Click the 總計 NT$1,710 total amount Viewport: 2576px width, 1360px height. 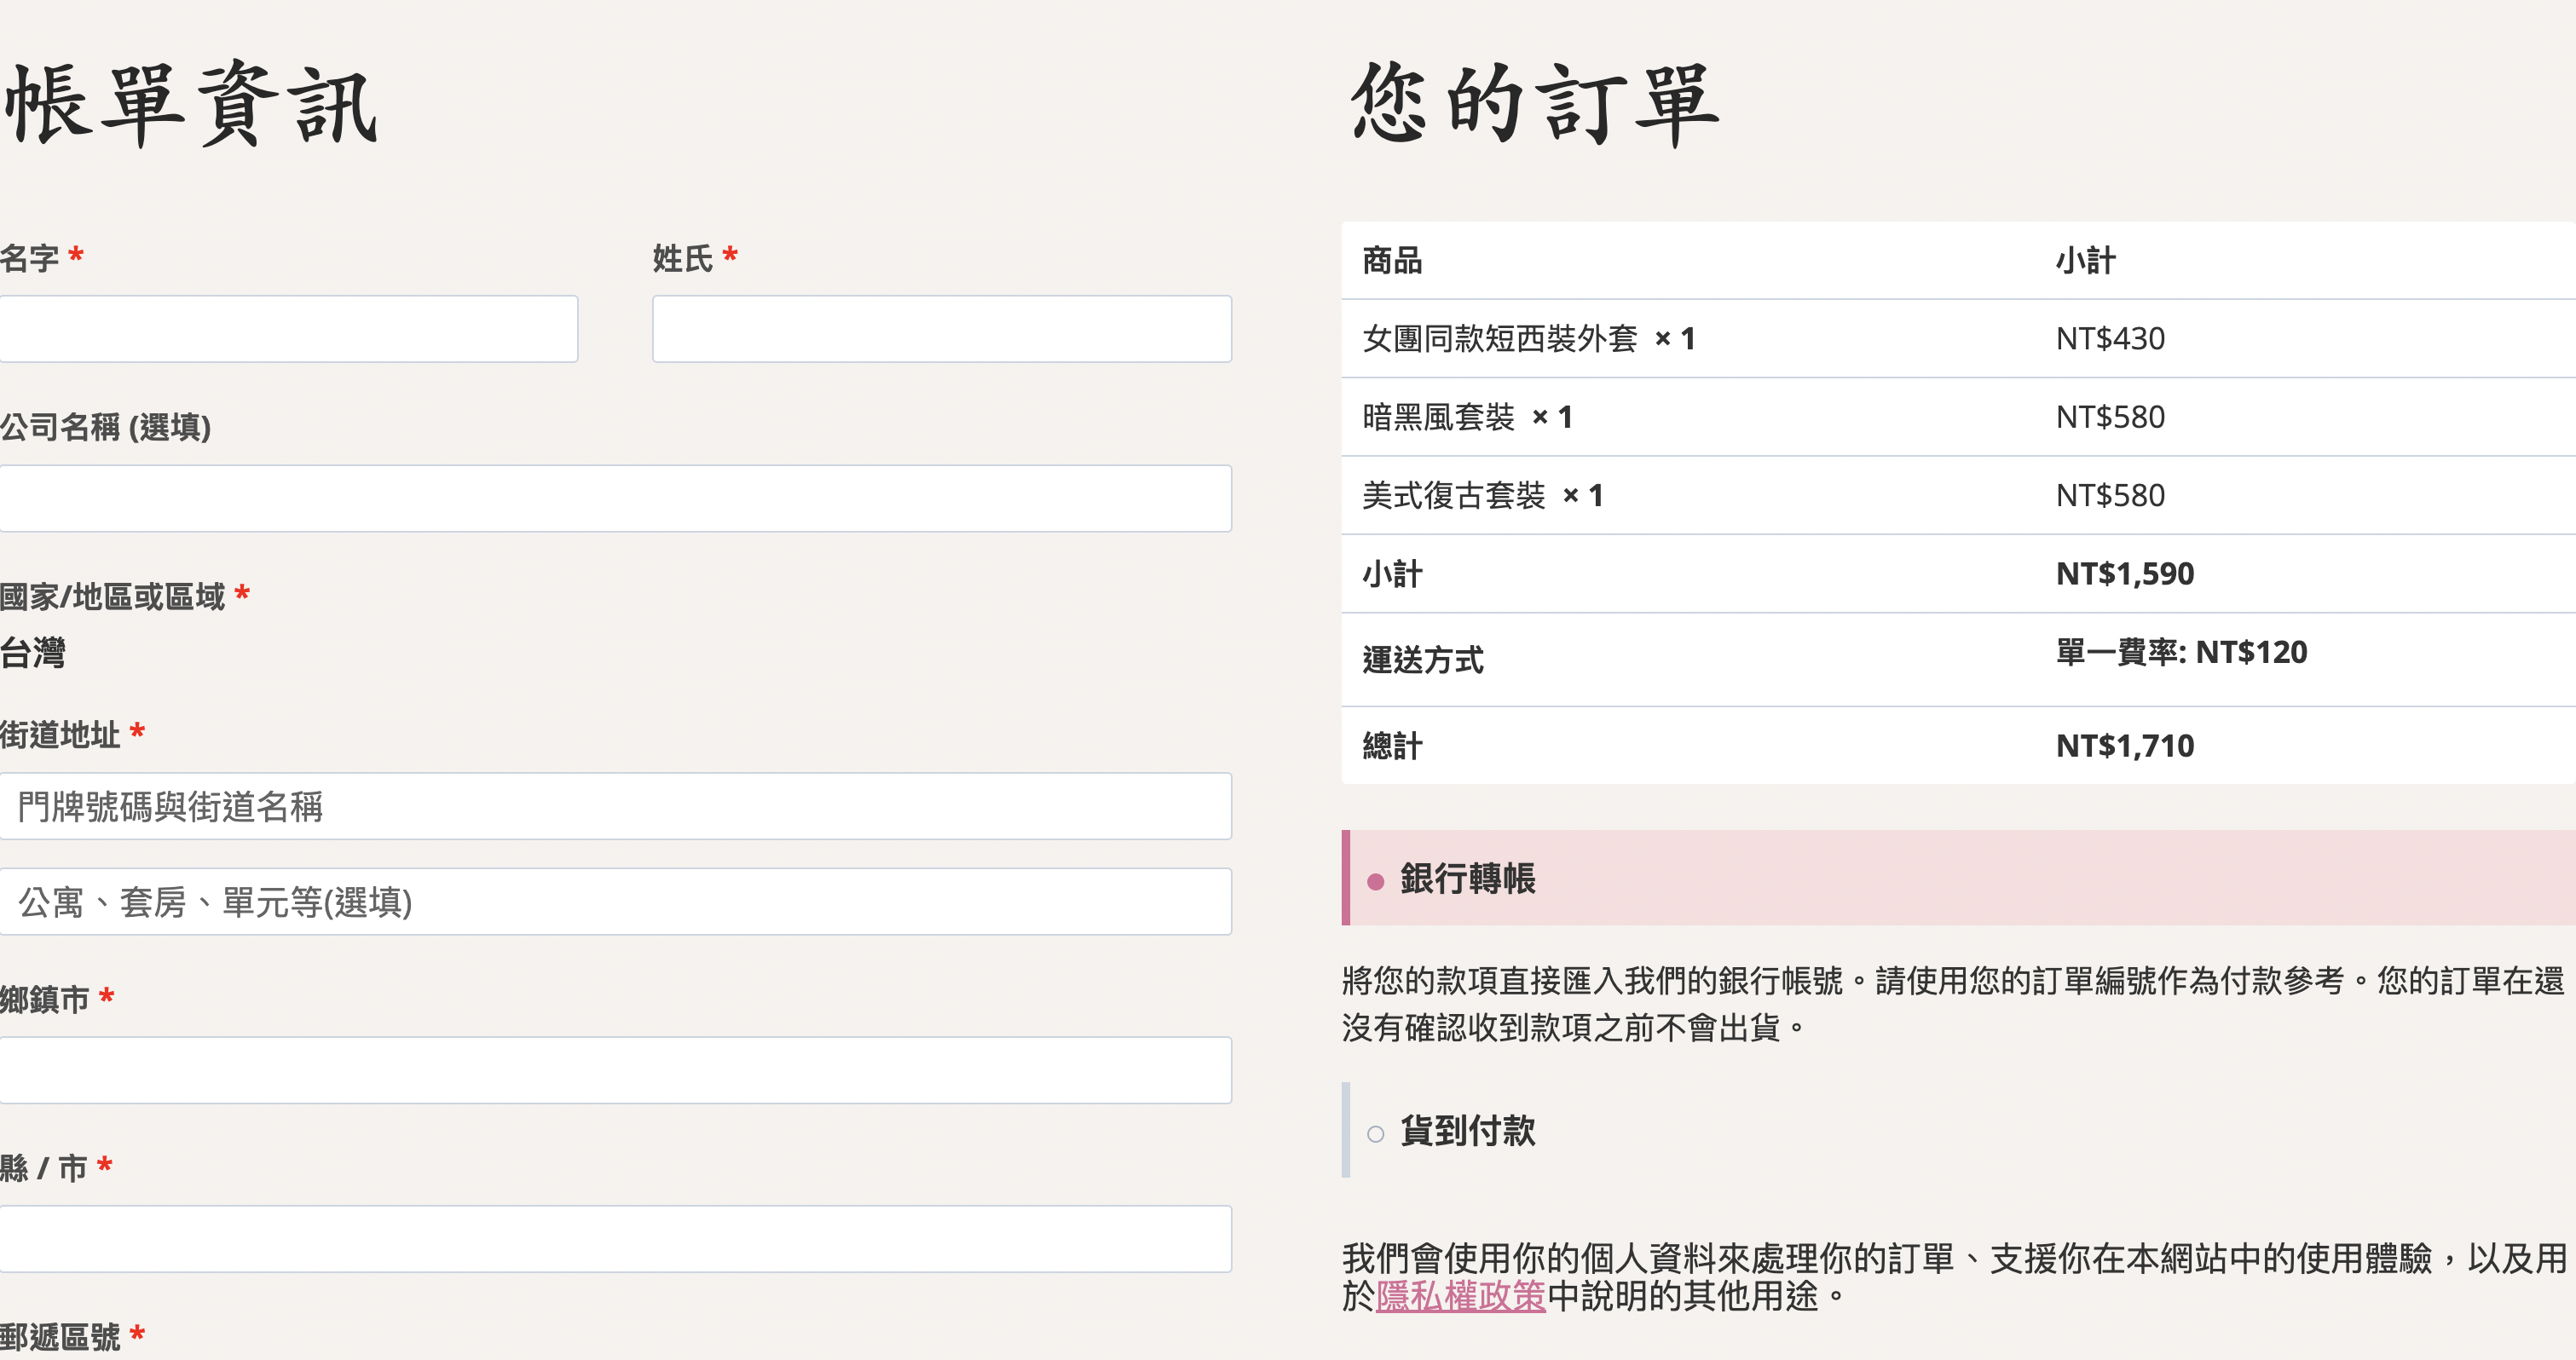tap(2124, 746)
